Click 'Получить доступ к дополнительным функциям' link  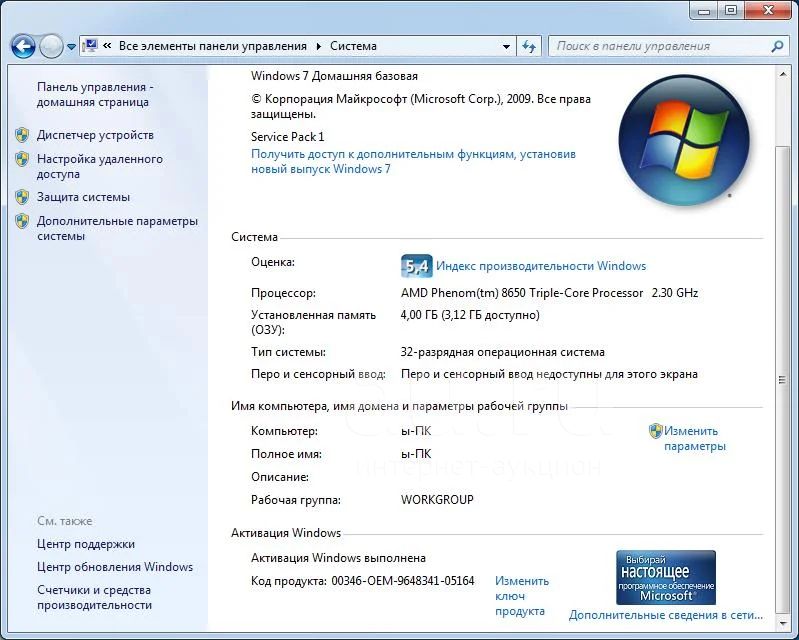coord(413,161)
